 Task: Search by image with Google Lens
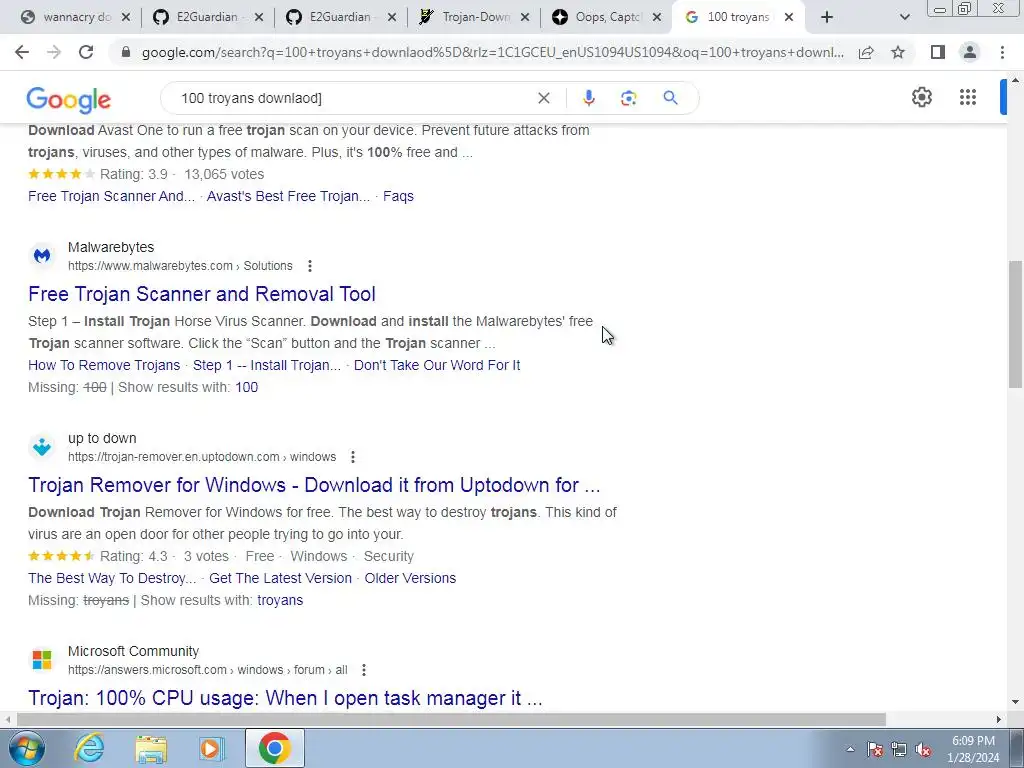click(628, 98)
